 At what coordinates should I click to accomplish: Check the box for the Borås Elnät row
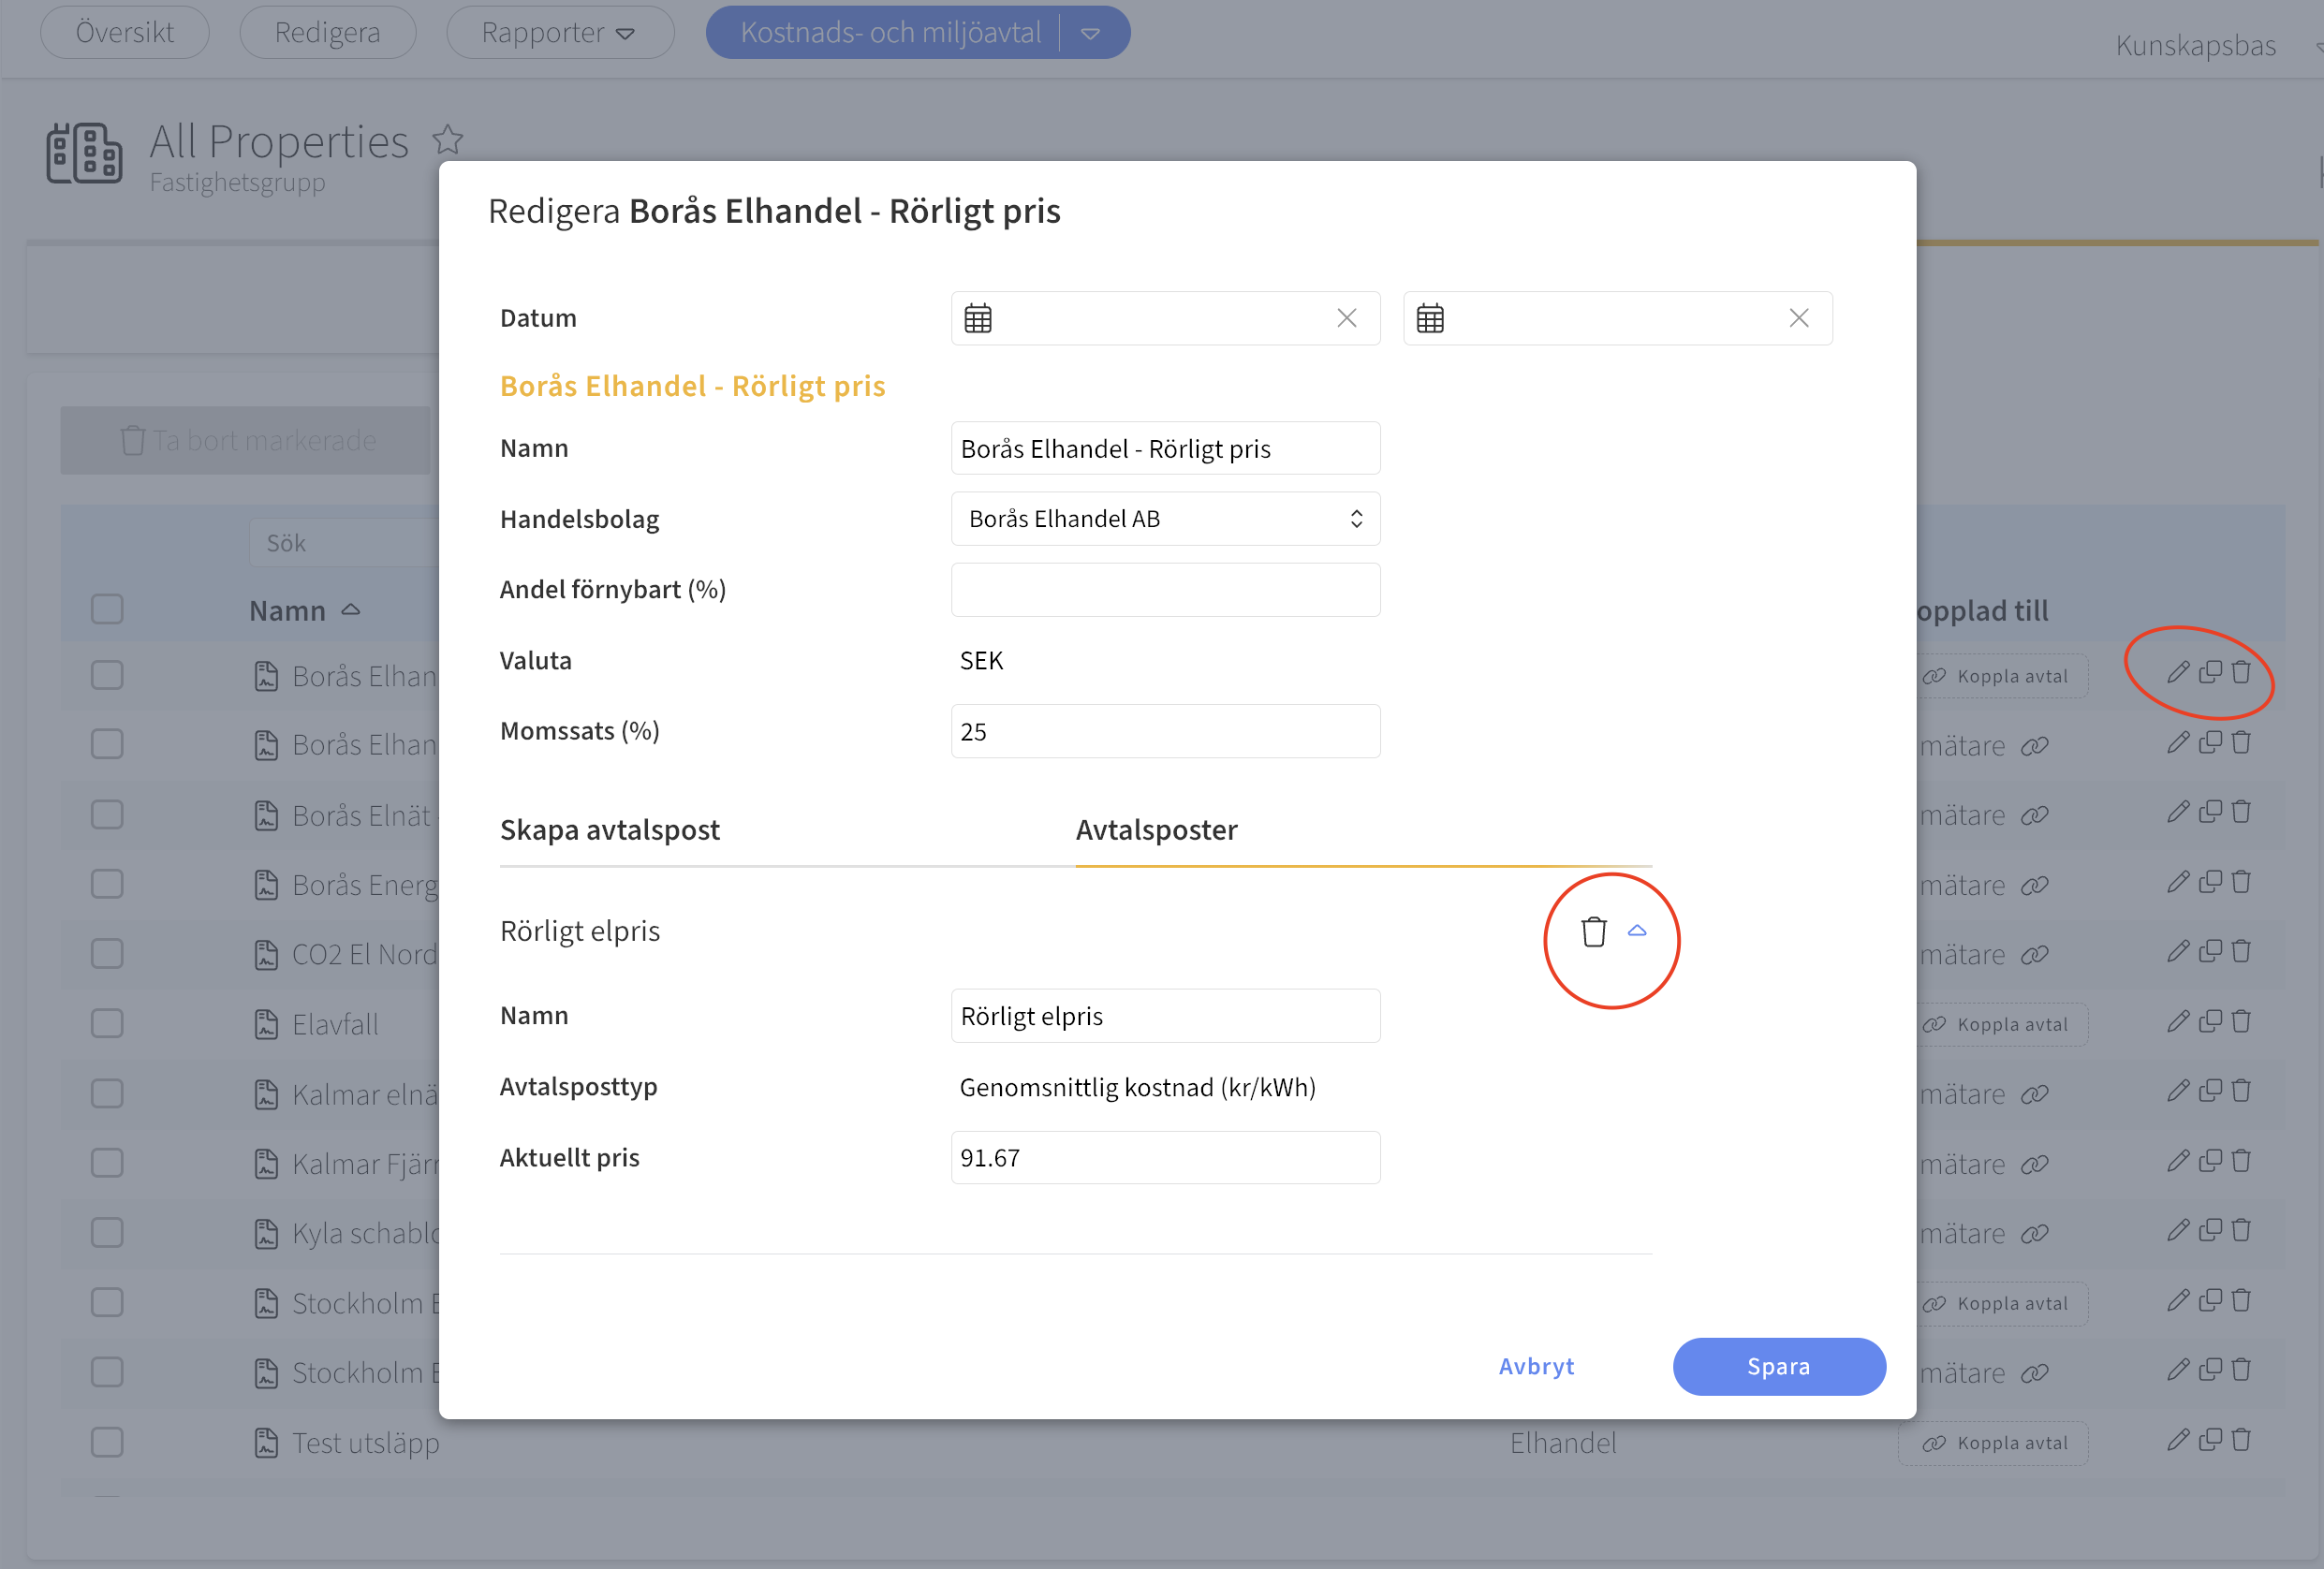(x=107, y=815)
